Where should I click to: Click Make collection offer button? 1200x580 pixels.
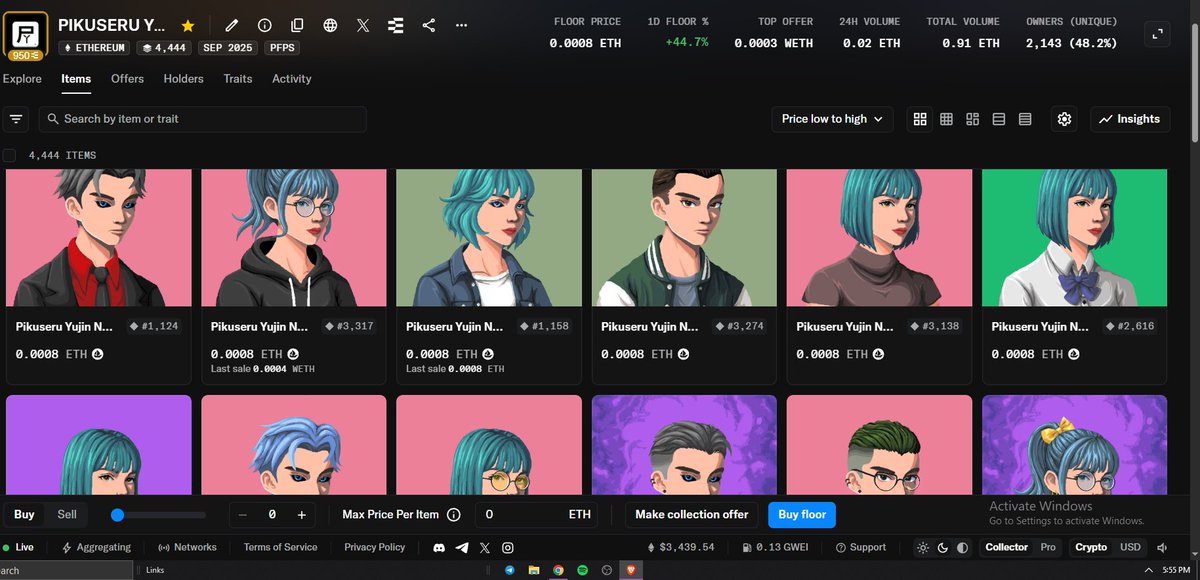point(692,515)
